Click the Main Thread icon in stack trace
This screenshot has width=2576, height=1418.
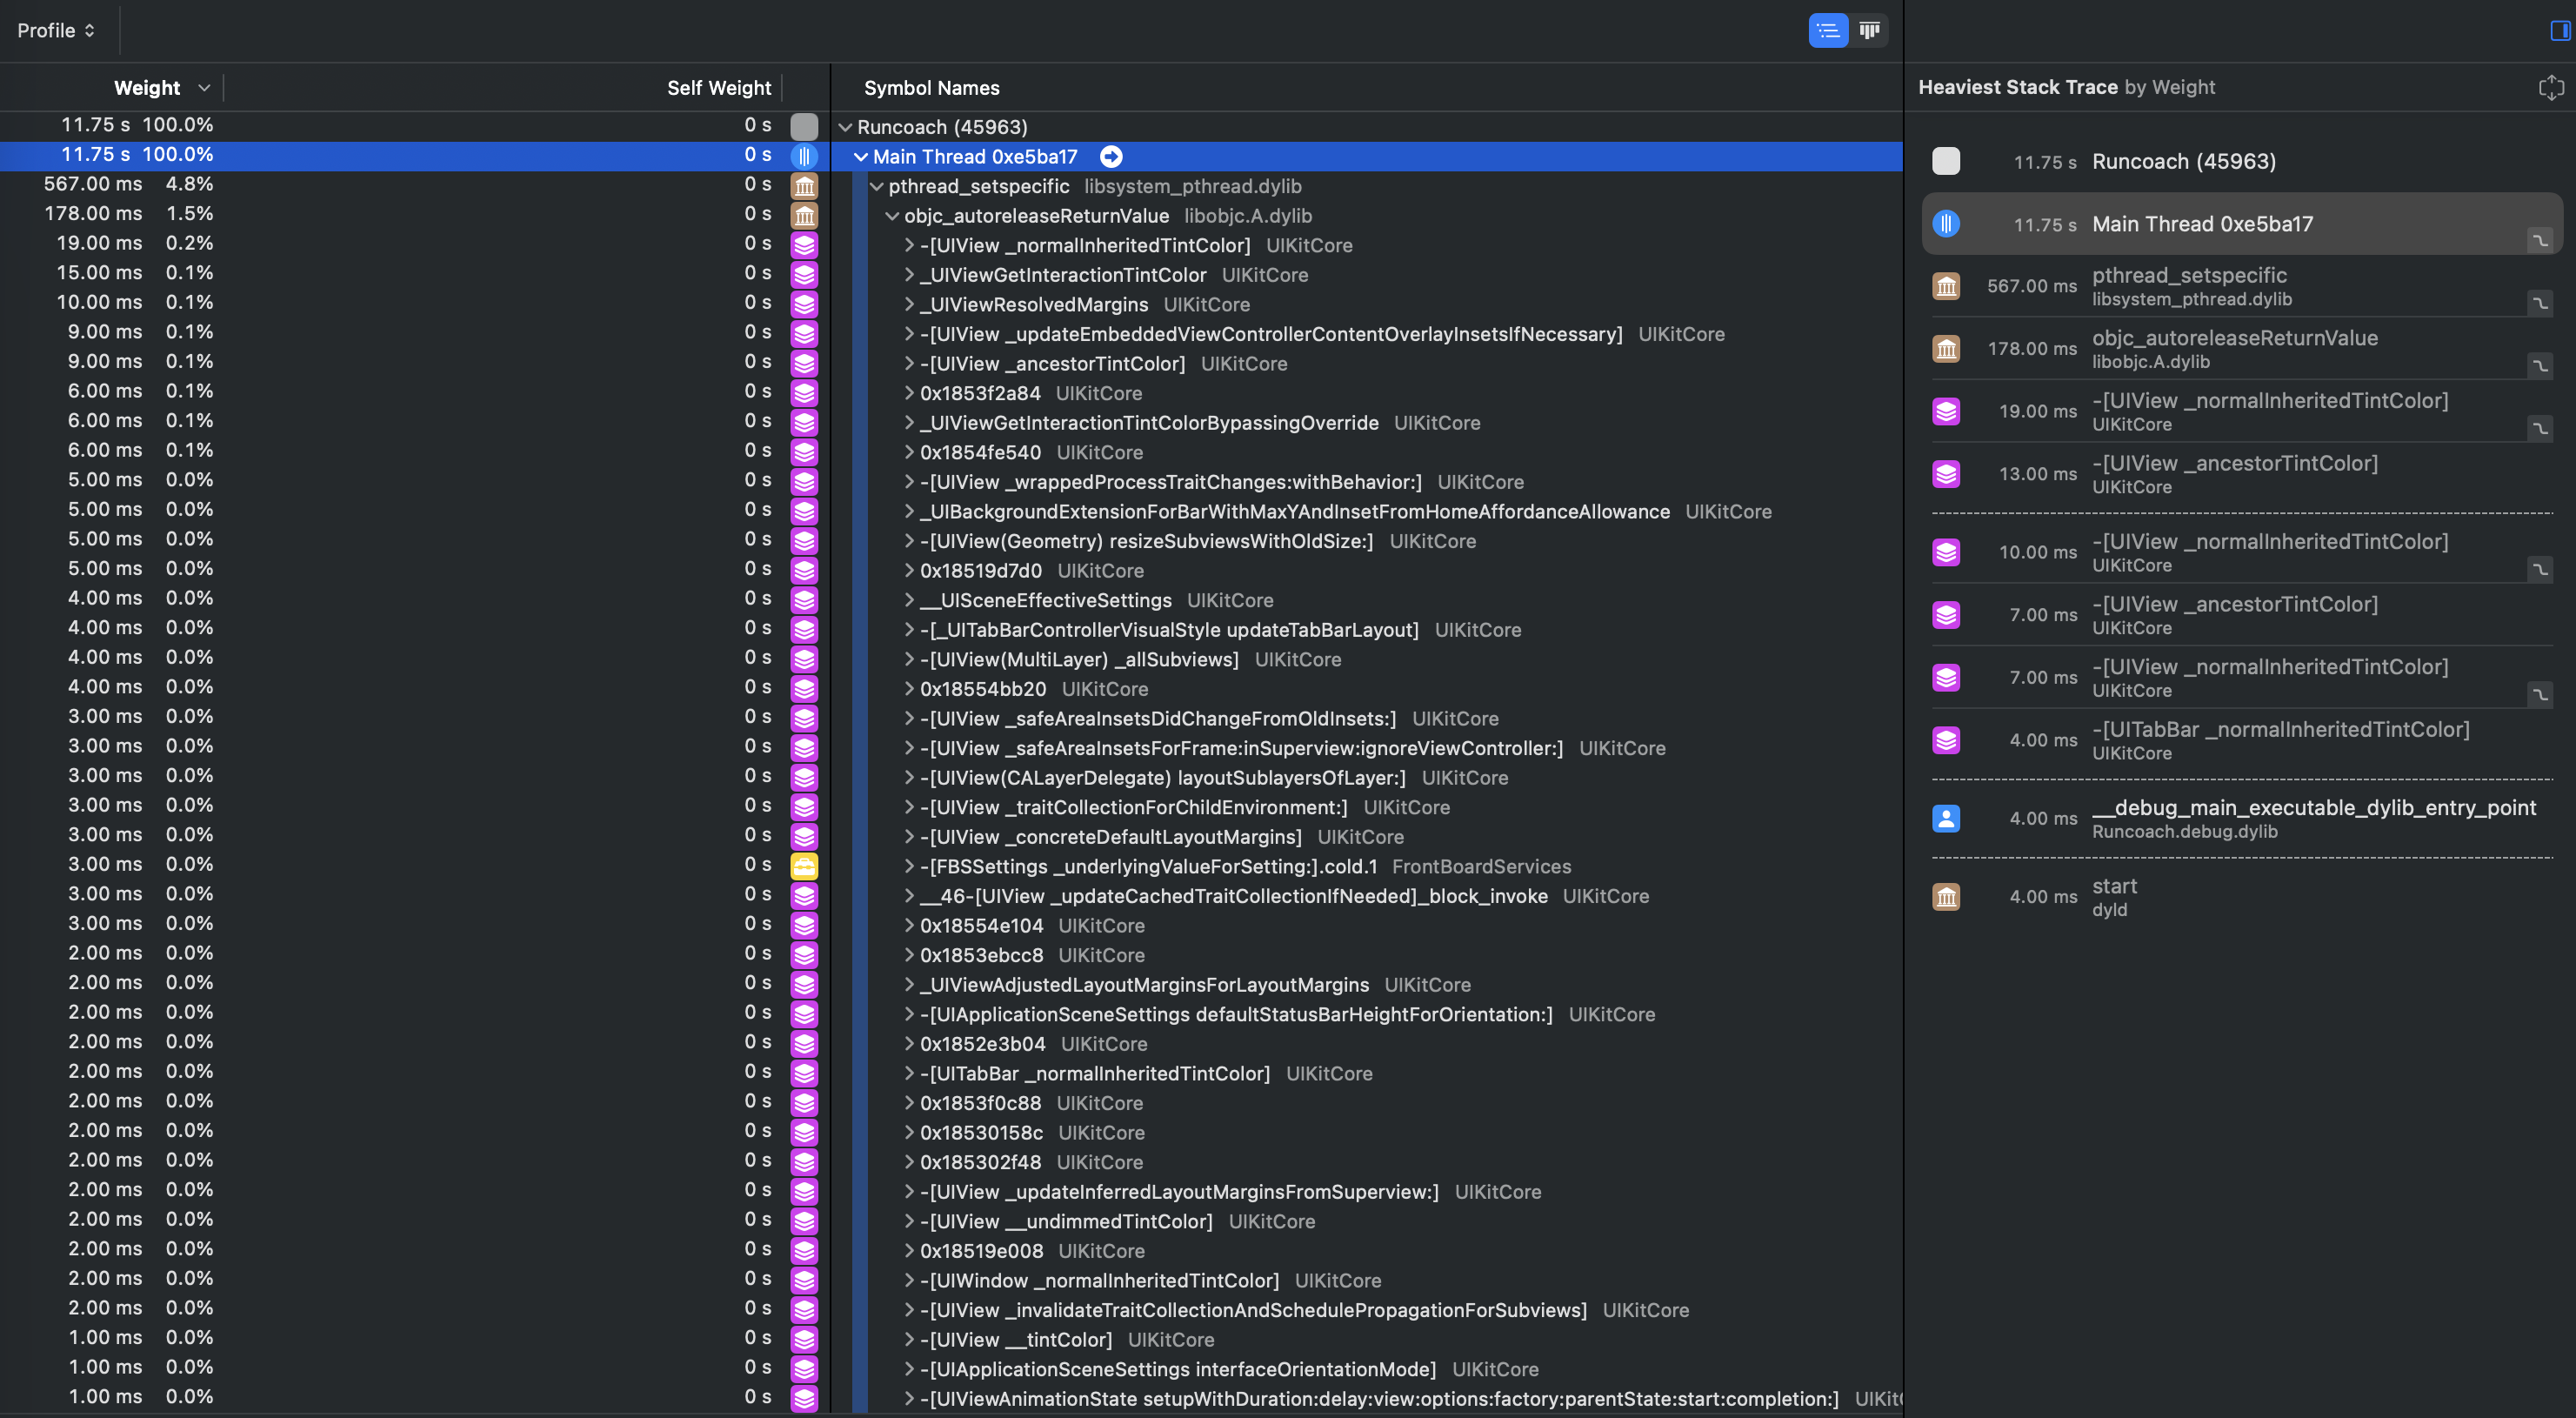point(1945,223)
